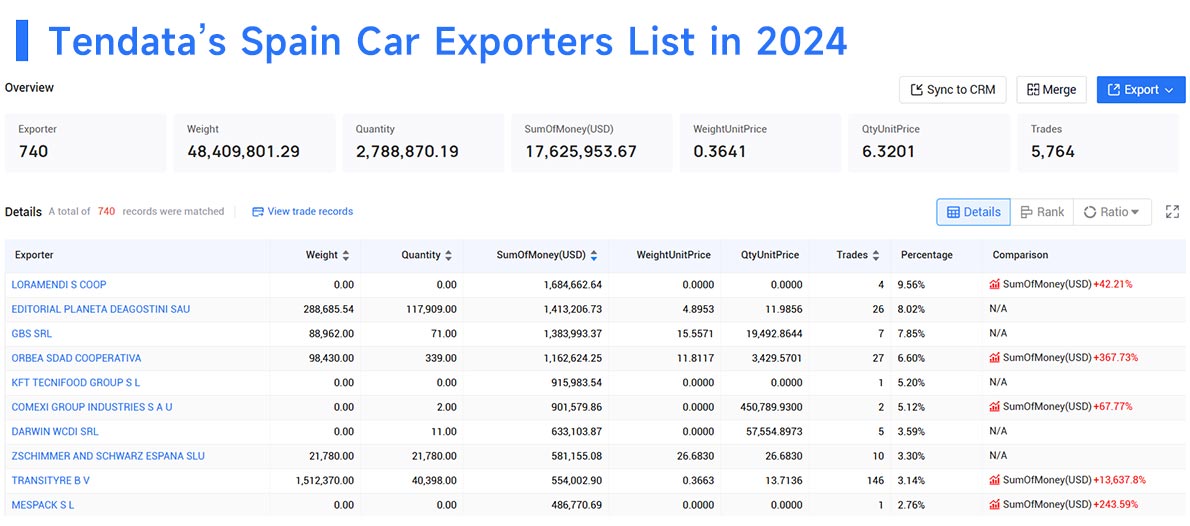Click the Exporter column header

[34, 256]
